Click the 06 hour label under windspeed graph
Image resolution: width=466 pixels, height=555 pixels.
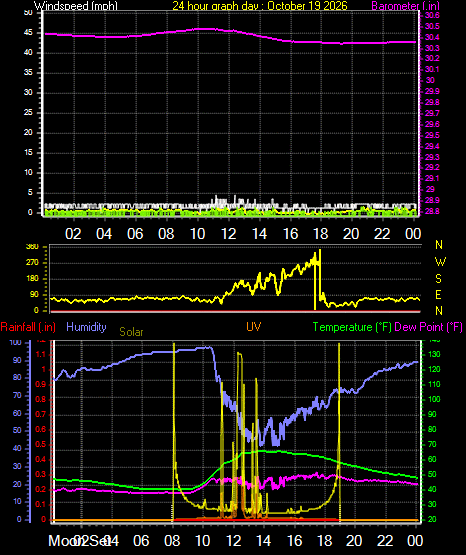[135, 234]
